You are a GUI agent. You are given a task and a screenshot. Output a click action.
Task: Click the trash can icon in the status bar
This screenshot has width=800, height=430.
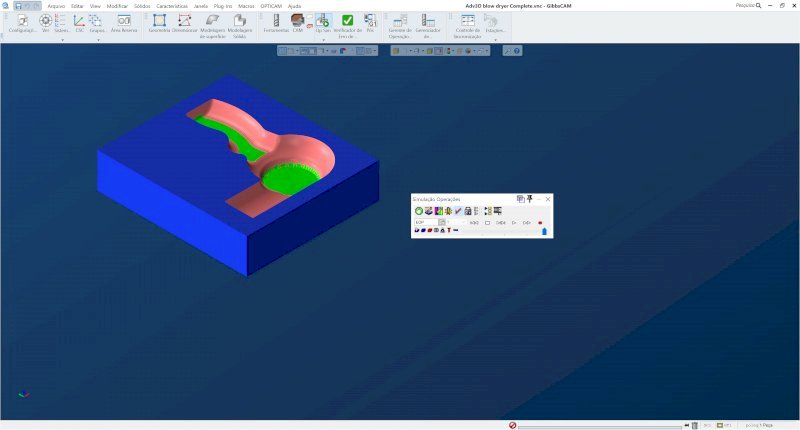(694, 425)
